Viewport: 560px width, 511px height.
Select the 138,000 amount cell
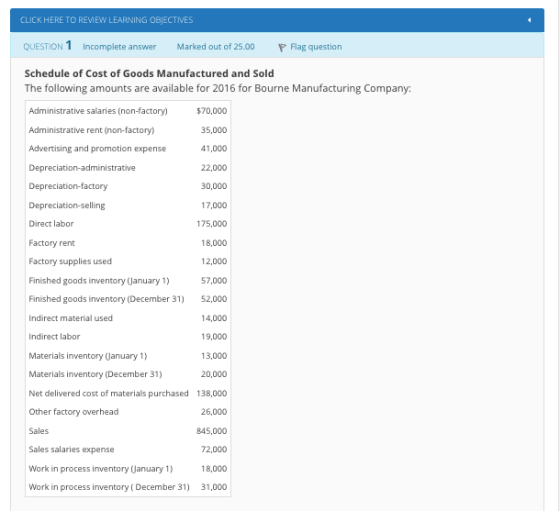[212, 394]
